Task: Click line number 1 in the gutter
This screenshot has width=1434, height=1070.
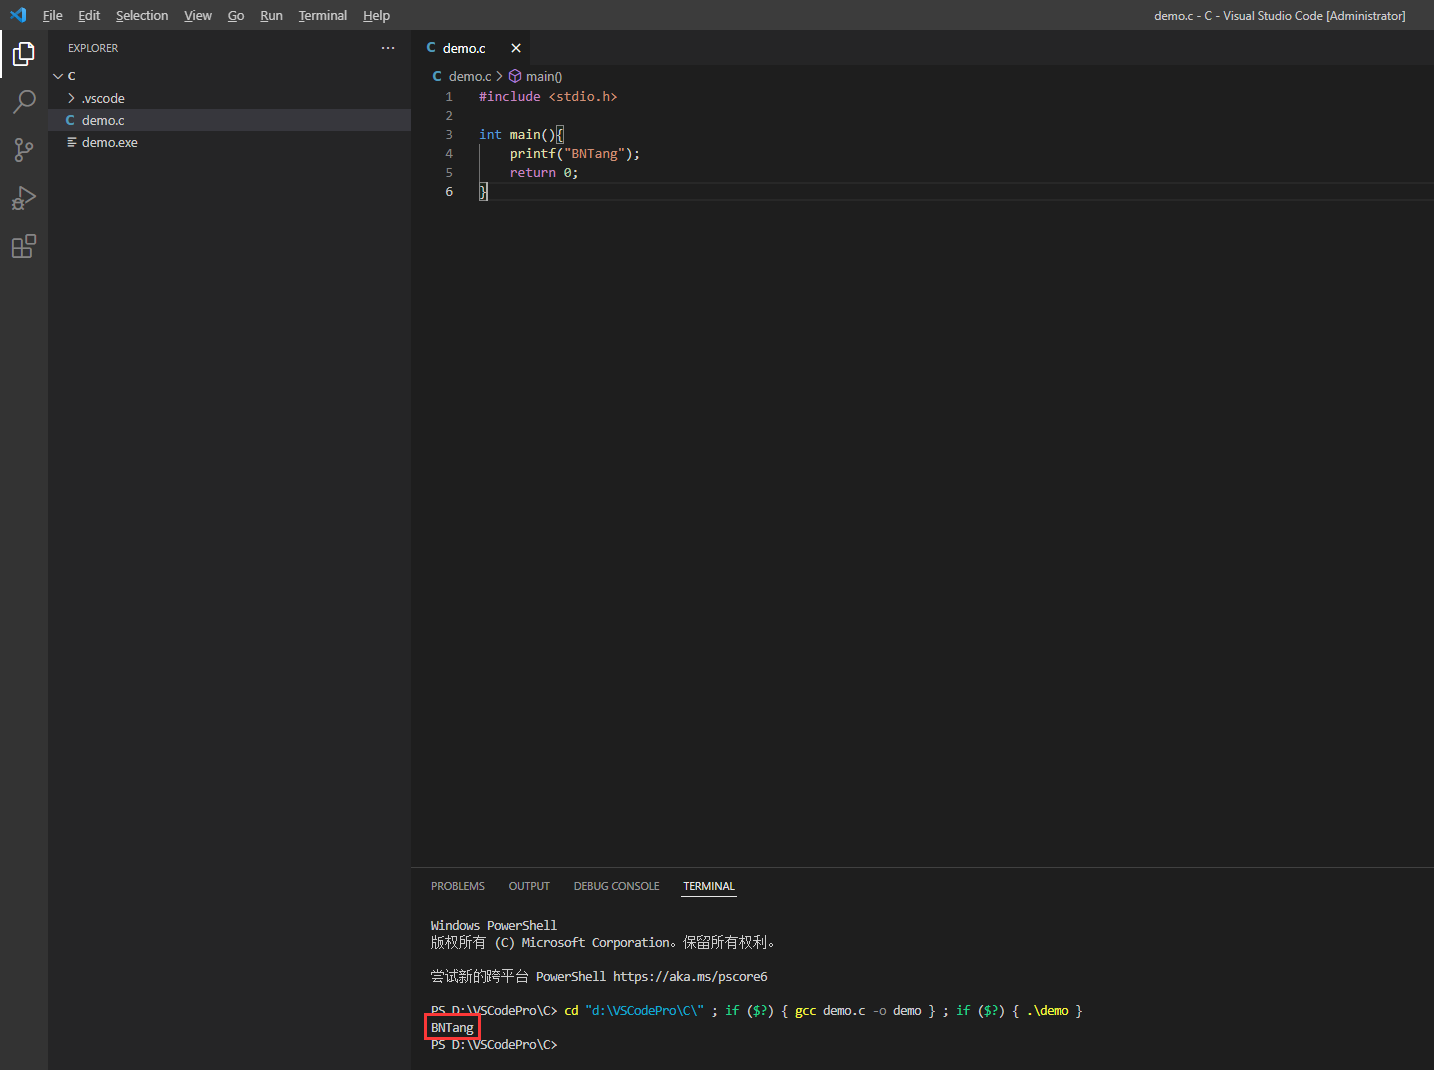Action: [x=449, y=97]
